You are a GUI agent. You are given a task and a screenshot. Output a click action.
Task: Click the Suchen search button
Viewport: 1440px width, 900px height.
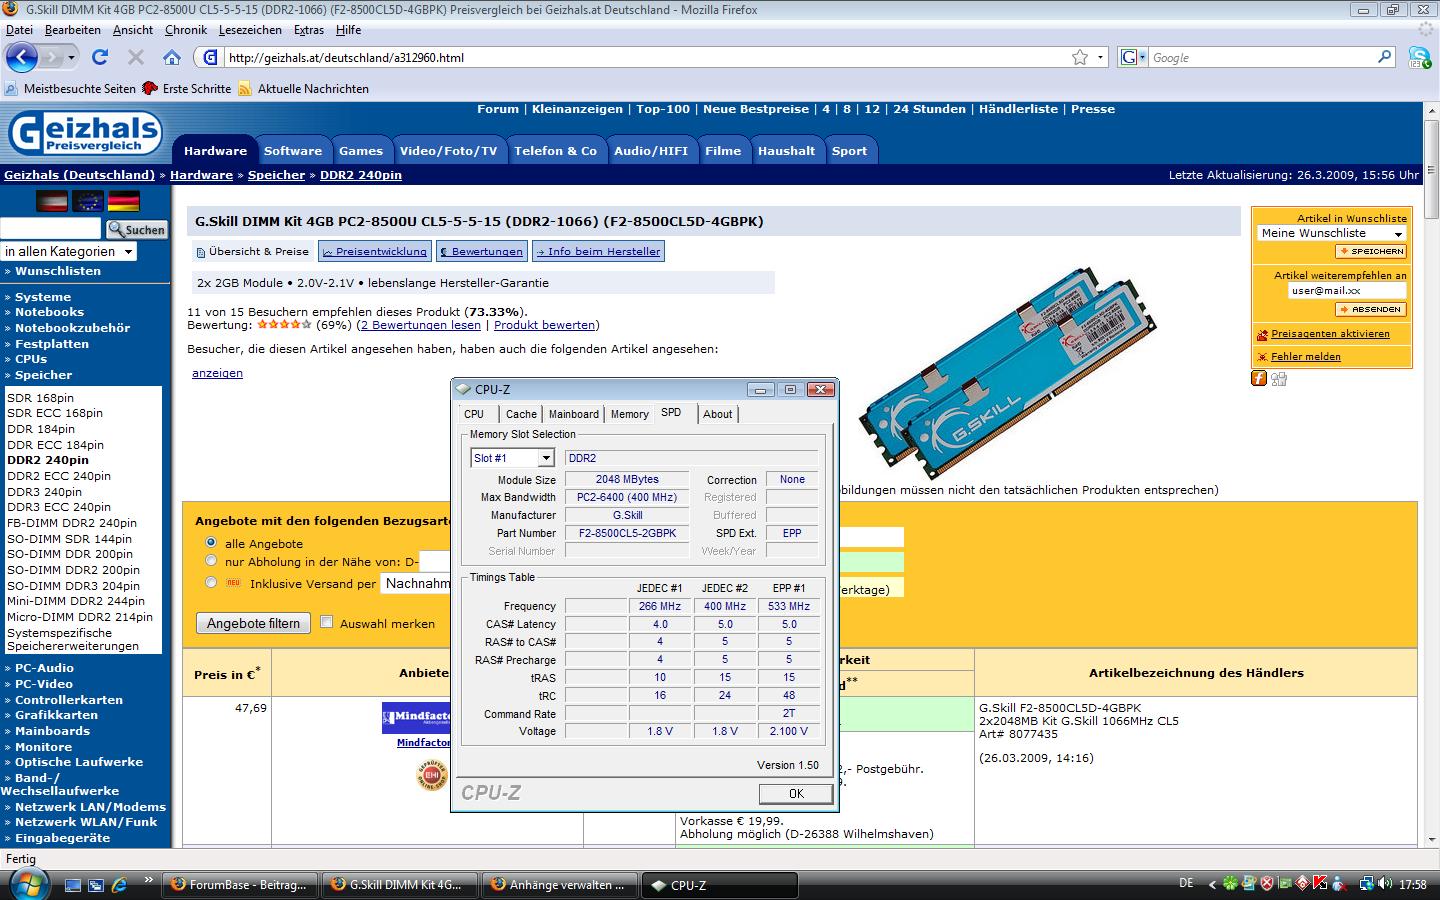[137, 229]
